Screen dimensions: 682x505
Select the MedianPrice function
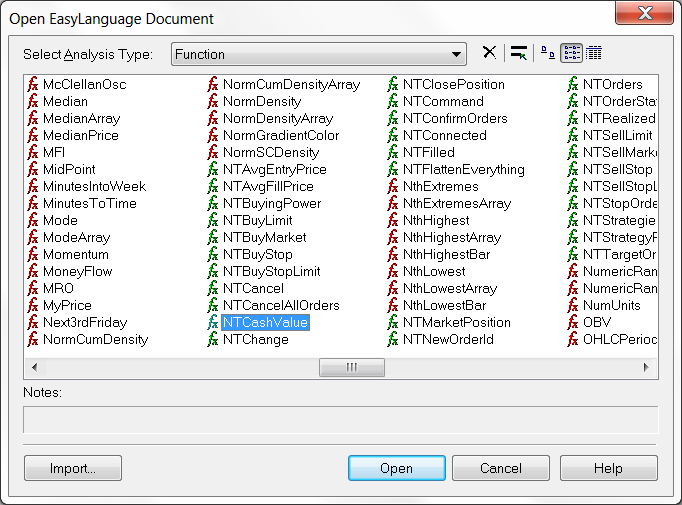pyautogui.click(x=80, y=135)
